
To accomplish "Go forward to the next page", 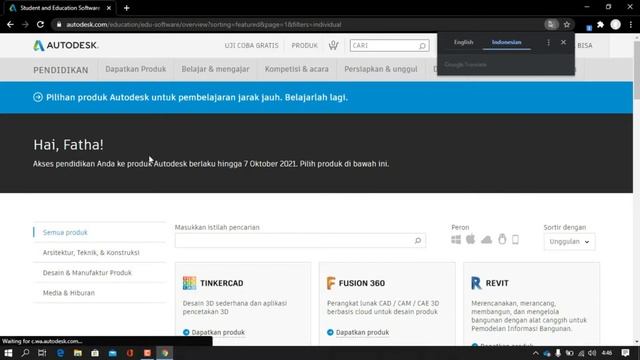I will point(25,24).
